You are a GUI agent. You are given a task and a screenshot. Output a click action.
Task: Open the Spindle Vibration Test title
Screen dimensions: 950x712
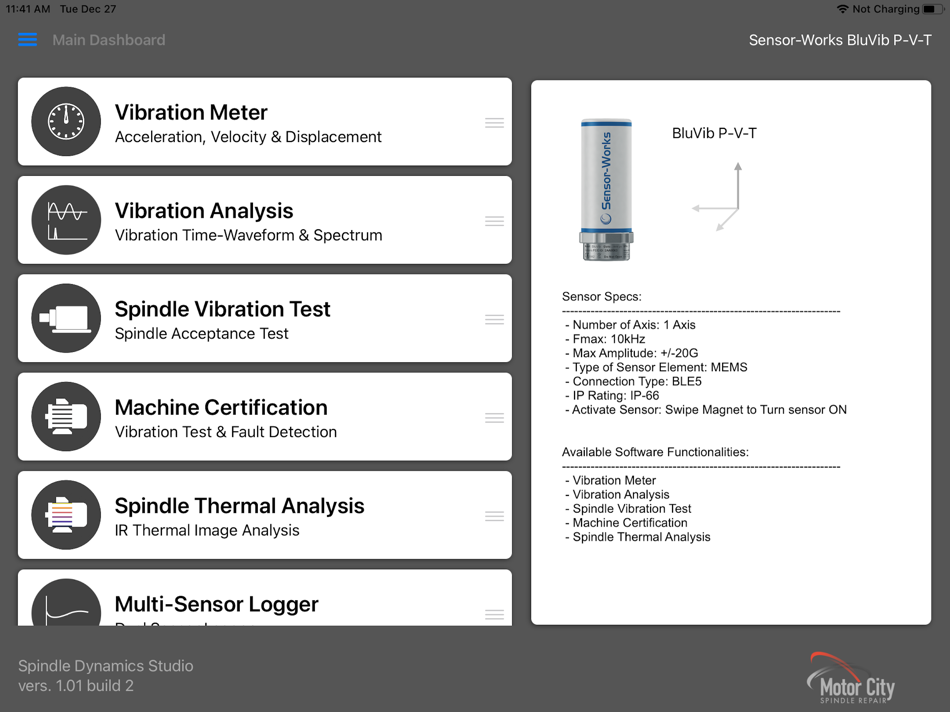(x=222, y=309)
